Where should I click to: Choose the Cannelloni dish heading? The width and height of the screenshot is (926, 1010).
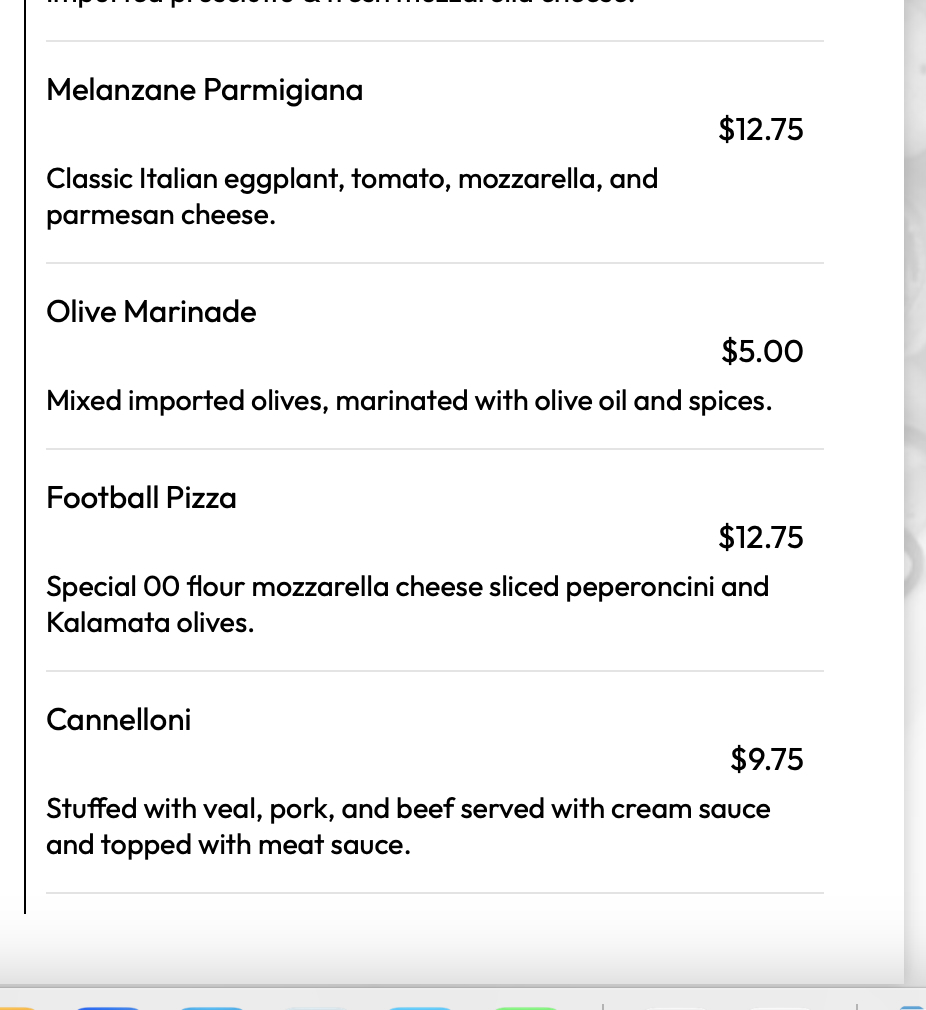pos(118,720)
